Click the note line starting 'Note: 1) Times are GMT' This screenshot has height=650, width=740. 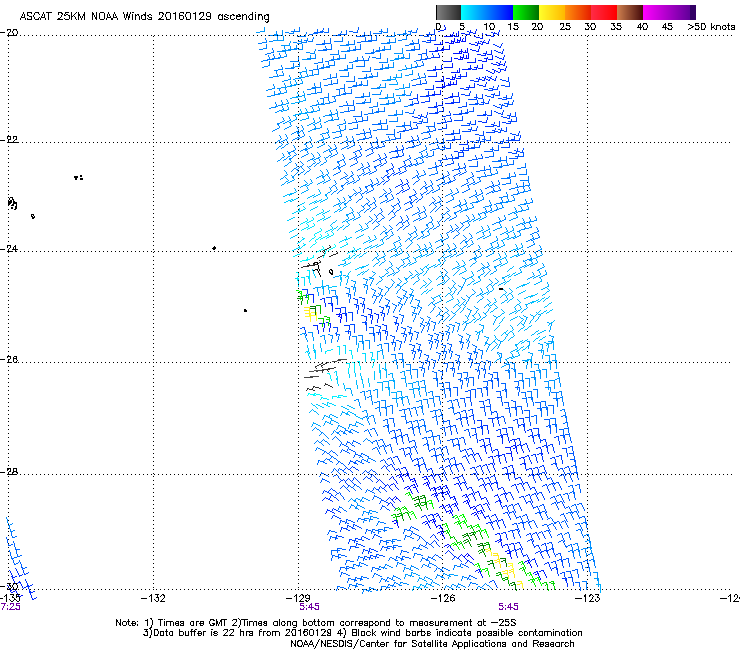pyautogui.click(x=316, y=623)
